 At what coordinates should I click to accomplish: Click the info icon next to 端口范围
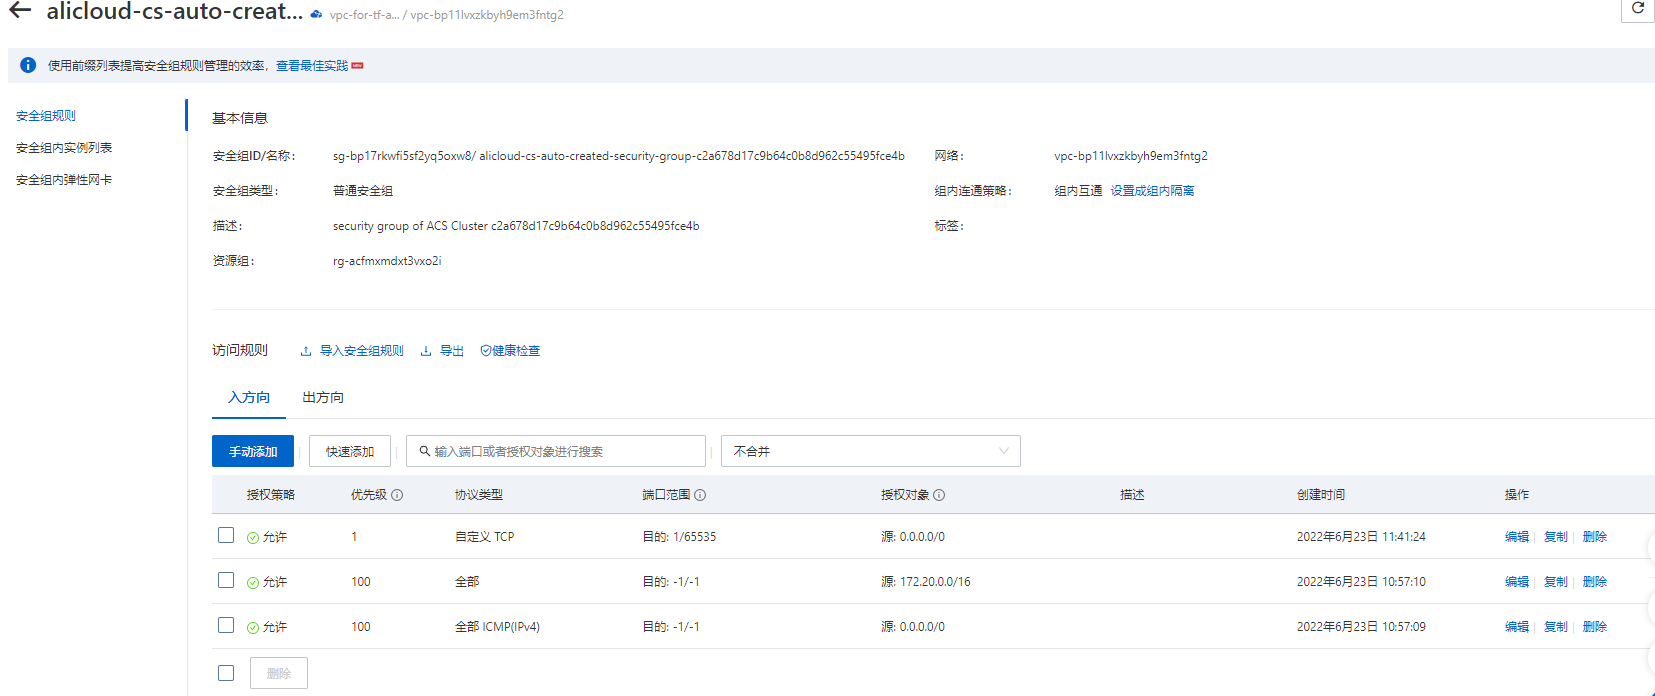point(700,495)
